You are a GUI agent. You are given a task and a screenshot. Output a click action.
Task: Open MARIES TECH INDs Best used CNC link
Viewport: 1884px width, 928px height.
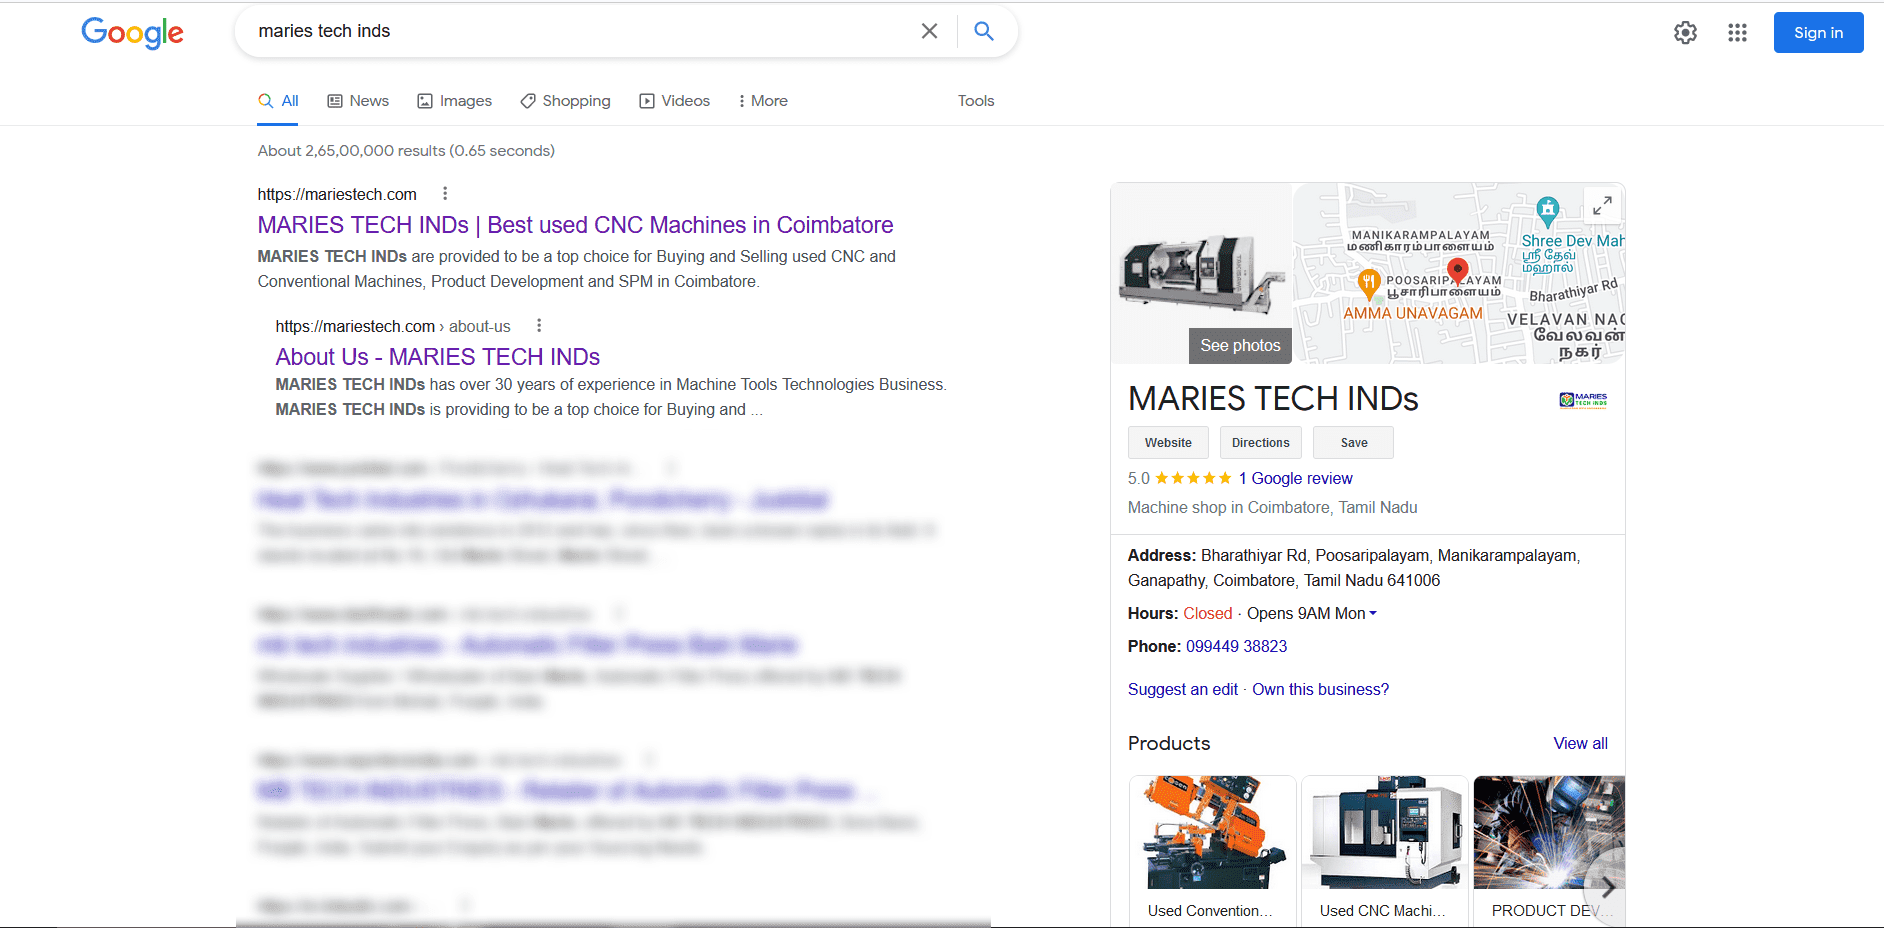coord(575,225)
